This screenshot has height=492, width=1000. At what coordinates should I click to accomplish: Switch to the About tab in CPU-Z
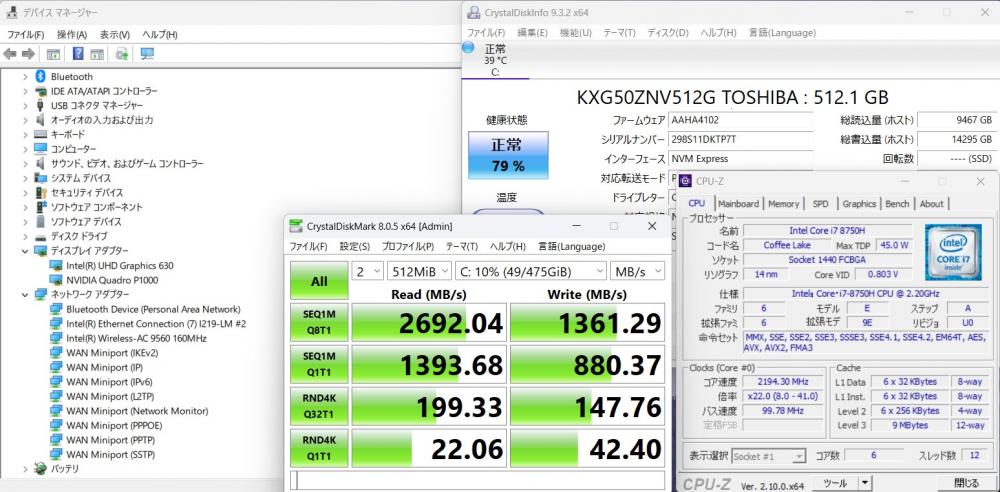[x=931, y=204]
